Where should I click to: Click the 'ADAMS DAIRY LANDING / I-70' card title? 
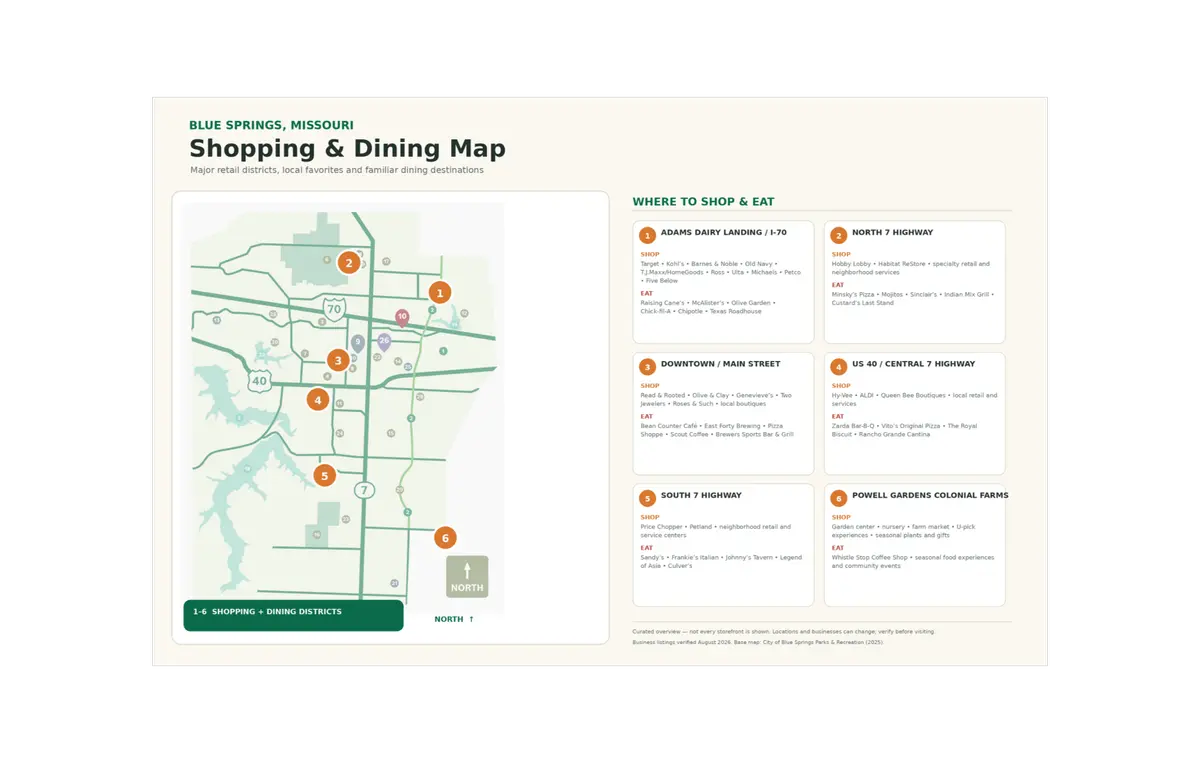[x=723, y=233]
